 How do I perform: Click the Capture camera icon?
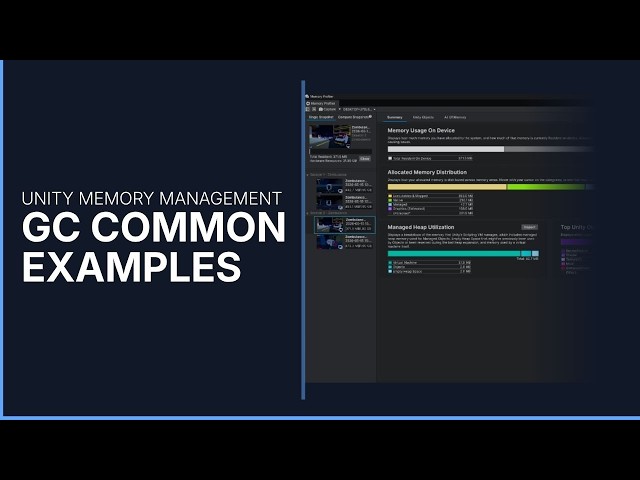(x=321, y=109)
